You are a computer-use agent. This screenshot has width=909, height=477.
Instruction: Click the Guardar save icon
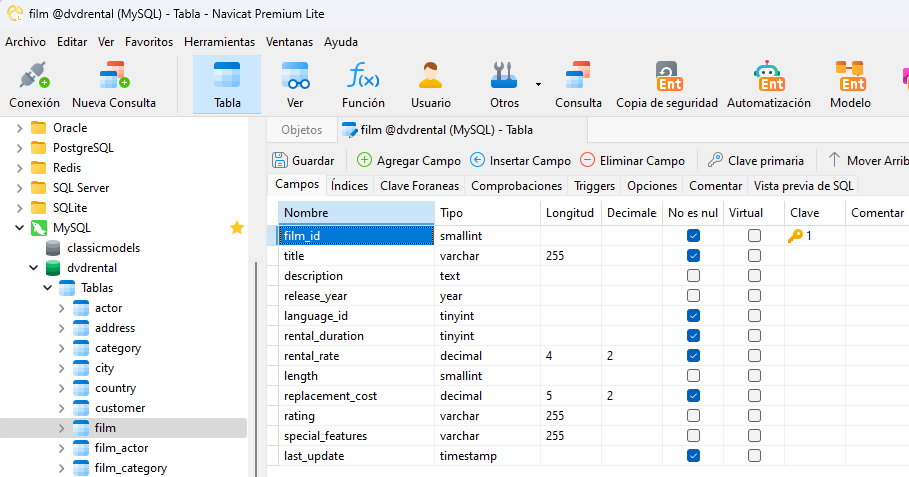280,161
